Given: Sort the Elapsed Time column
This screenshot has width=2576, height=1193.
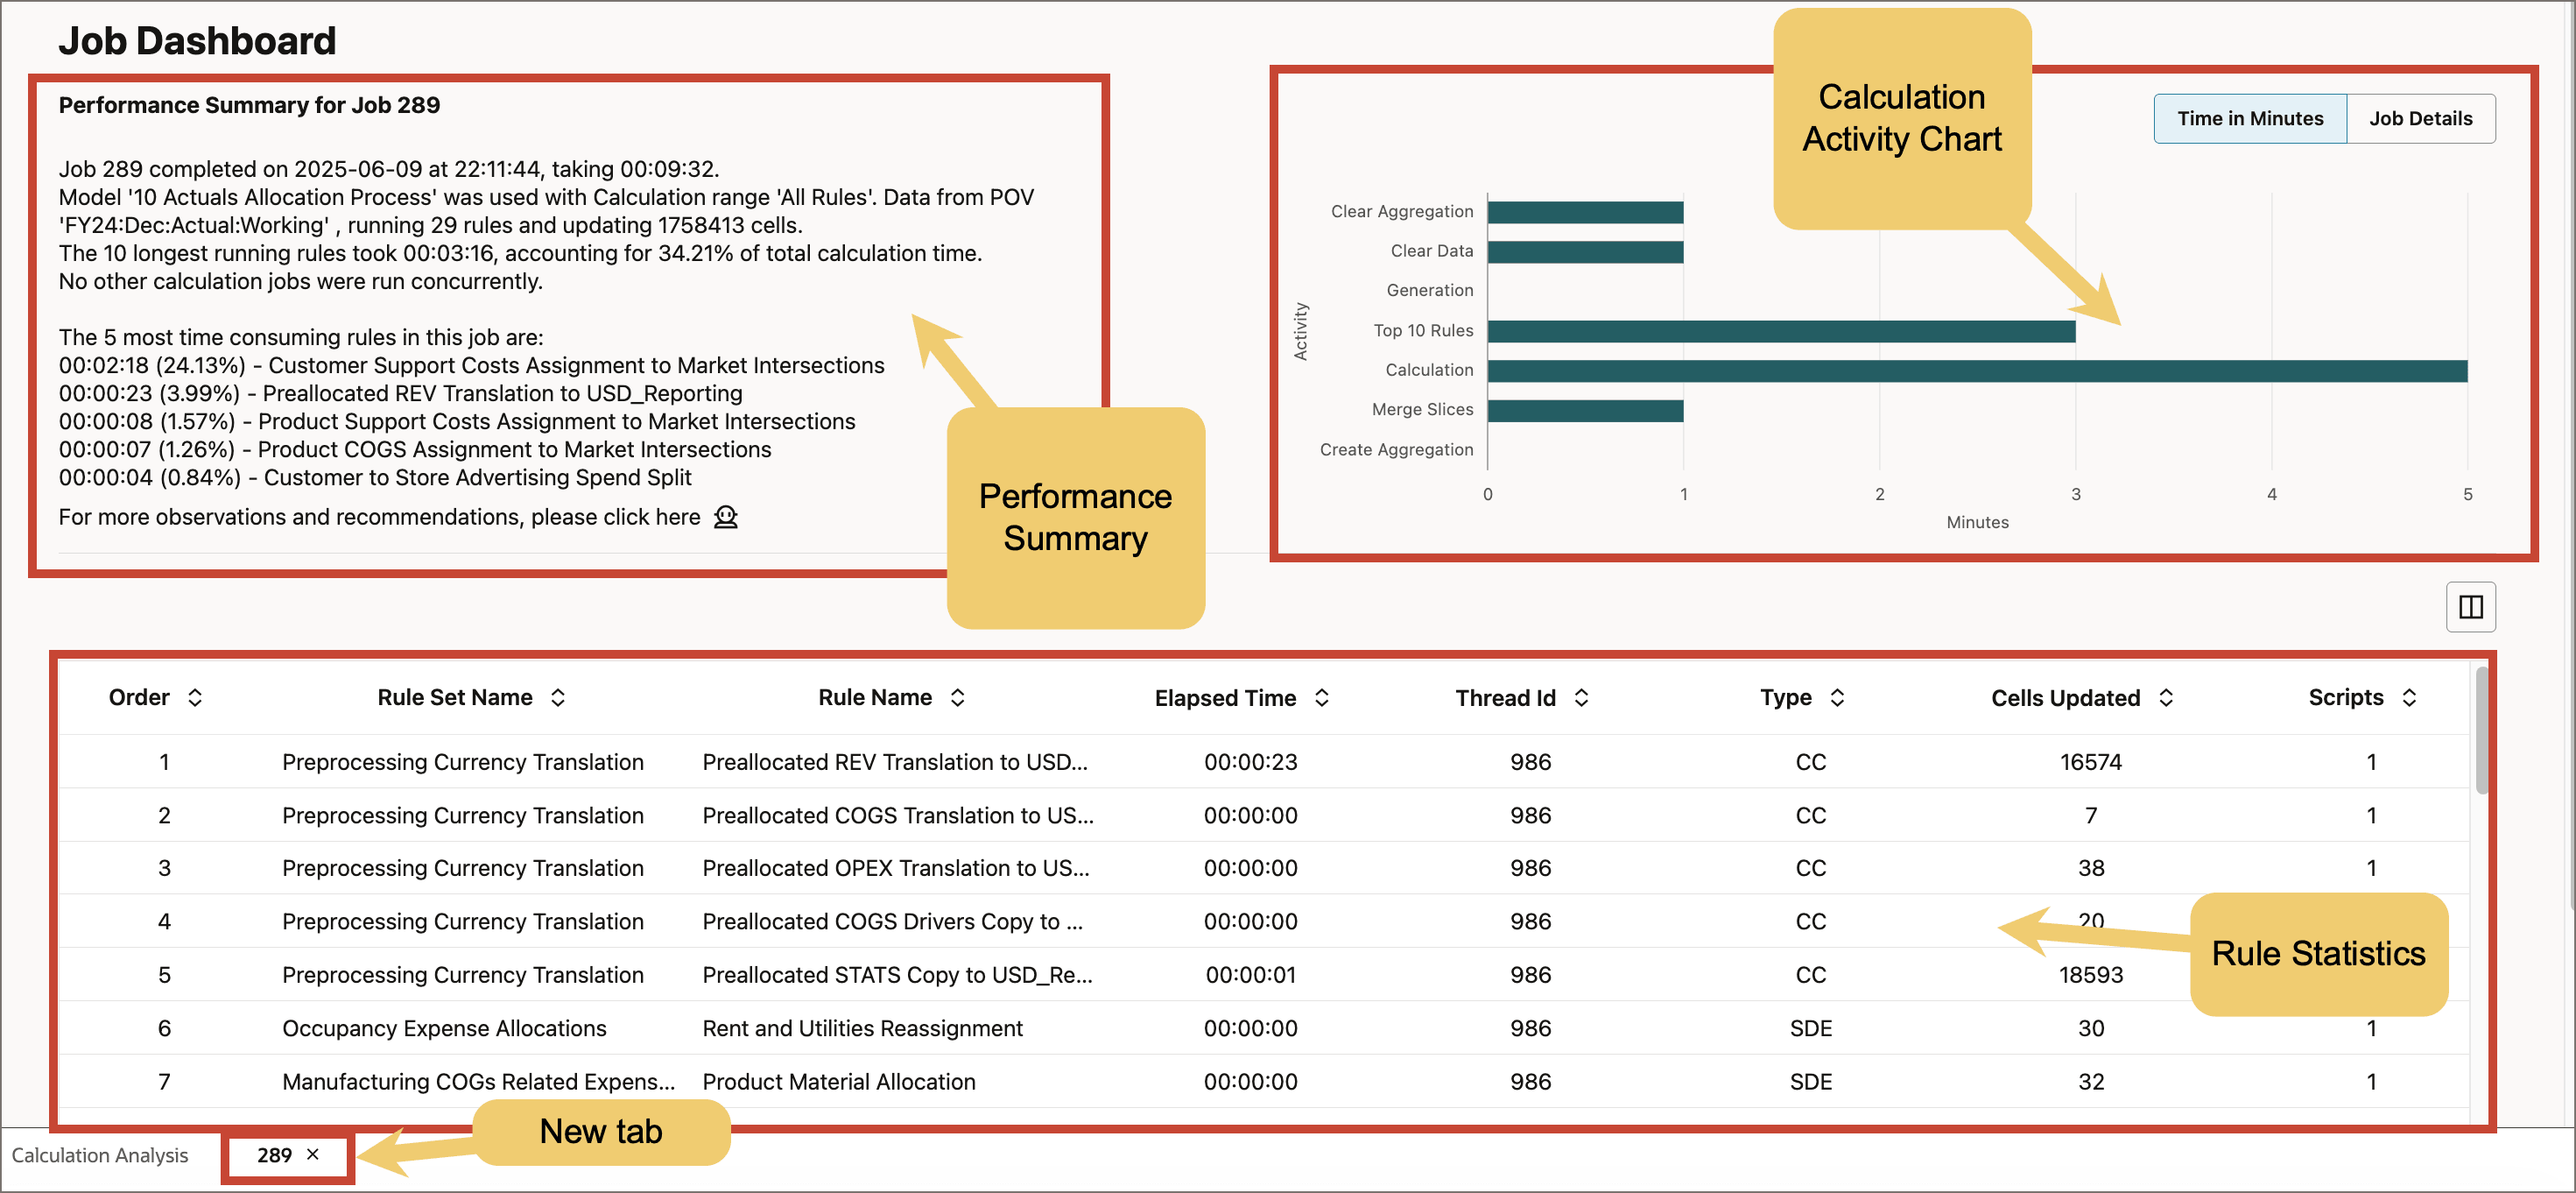Looking at the screenshot, I should pyautogui.click(x=1322, y=697).
